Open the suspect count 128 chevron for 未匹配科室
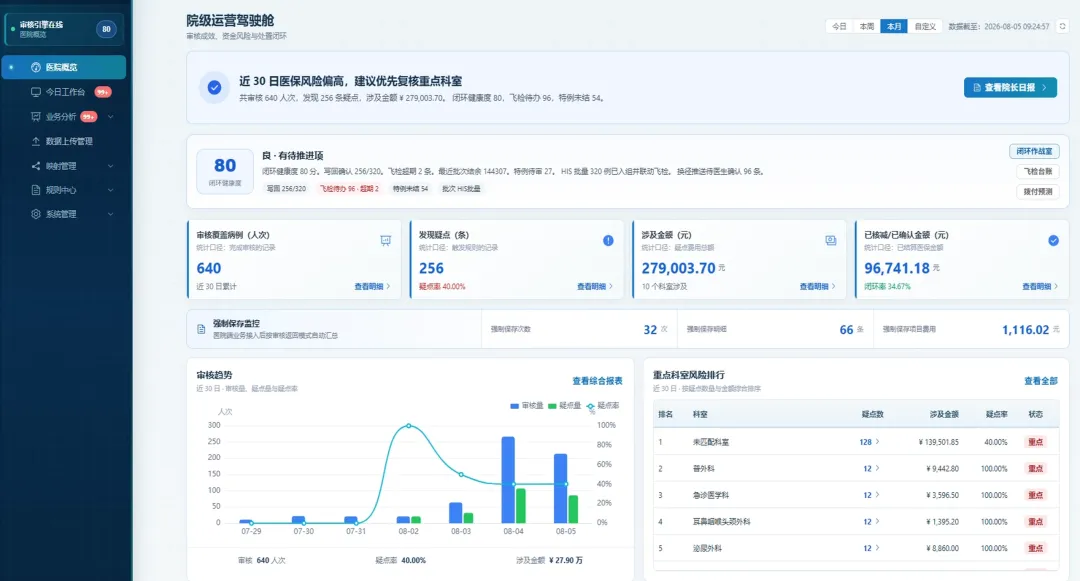The height and width of the screenshot is (581, 1080). pos(877,442)
